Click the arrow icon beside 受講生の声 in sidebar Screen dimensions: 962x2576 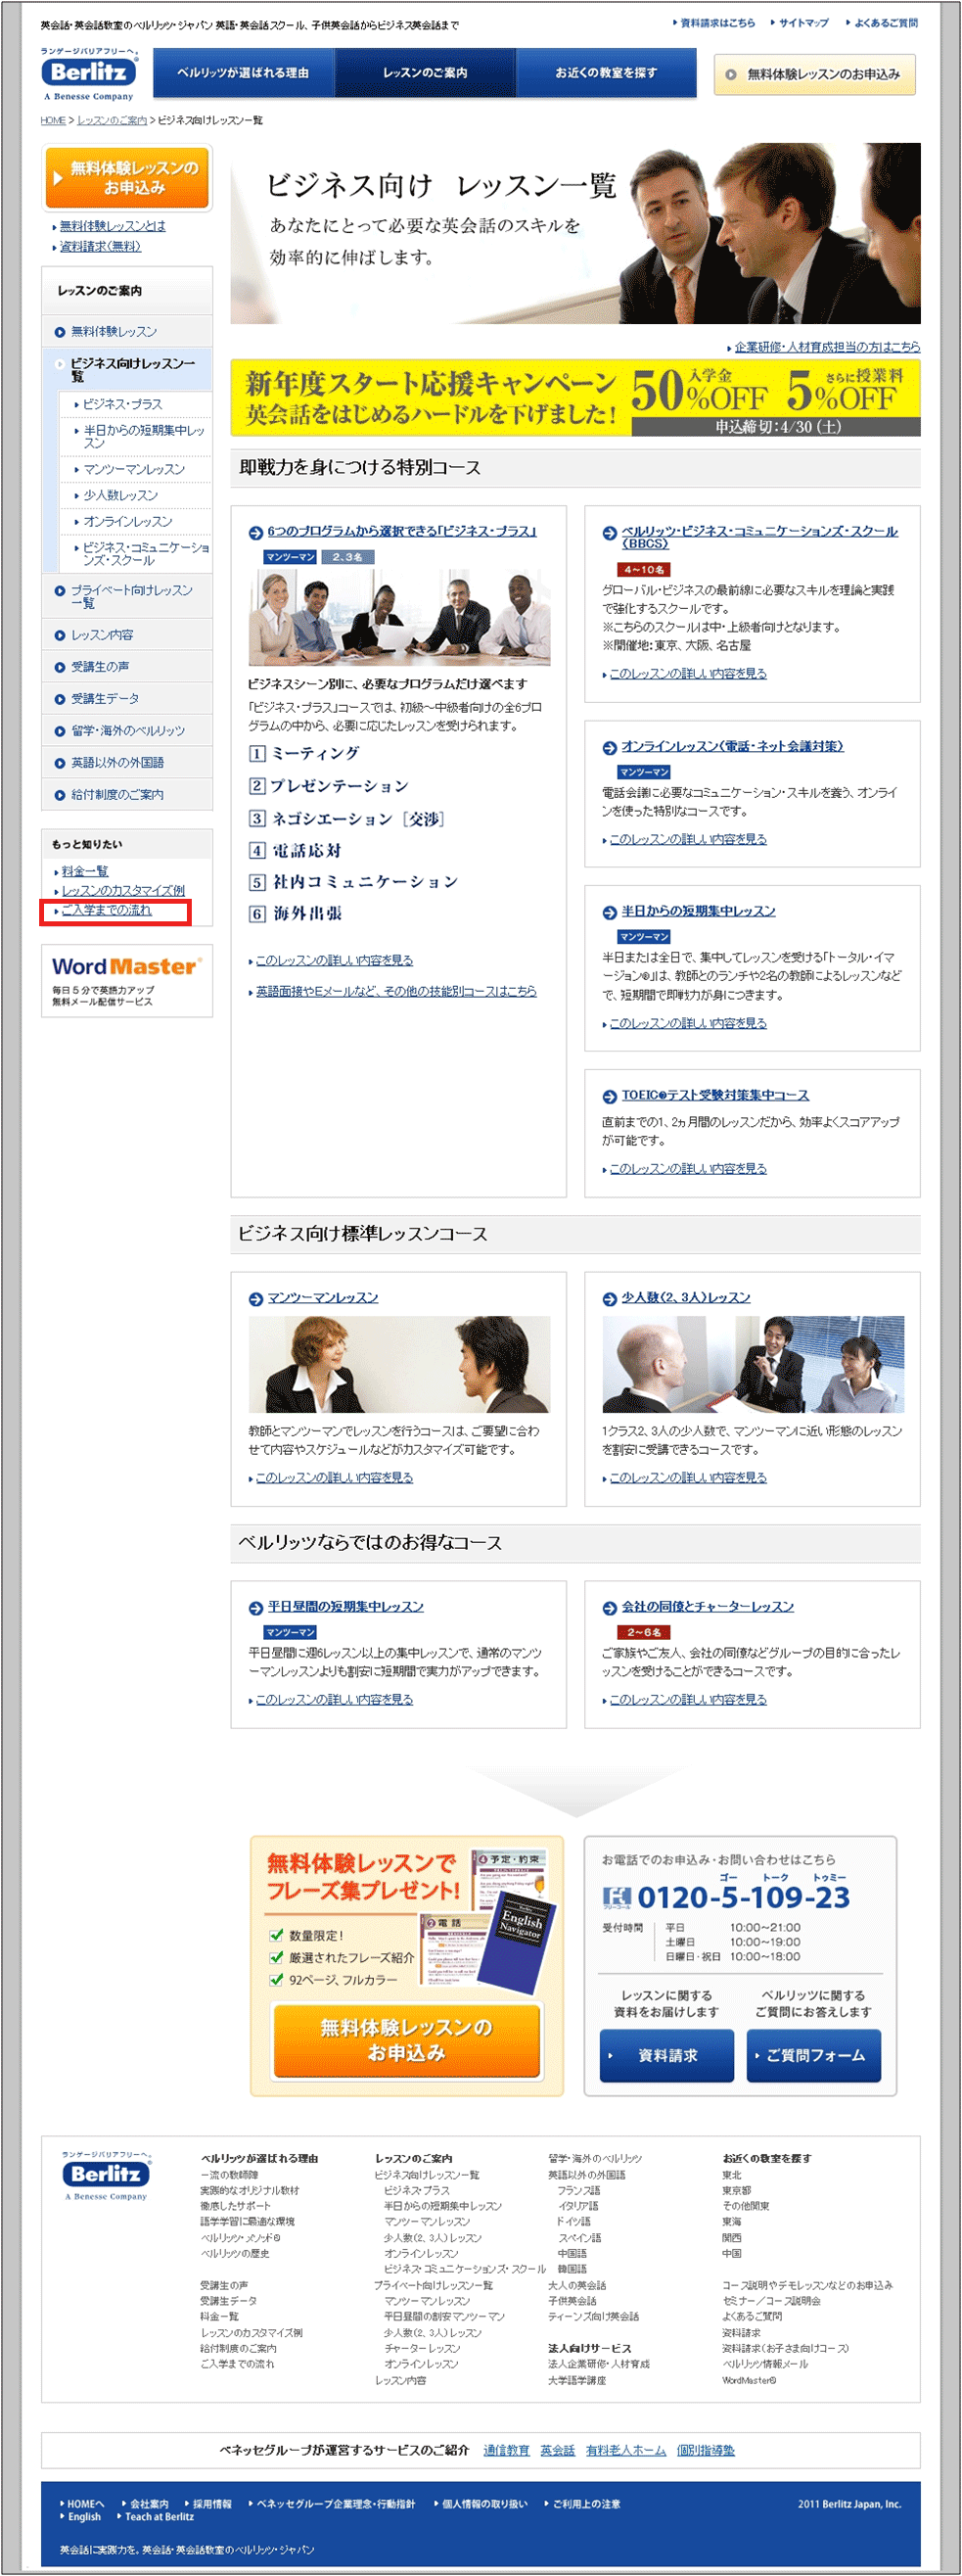(x=60, y=667)
